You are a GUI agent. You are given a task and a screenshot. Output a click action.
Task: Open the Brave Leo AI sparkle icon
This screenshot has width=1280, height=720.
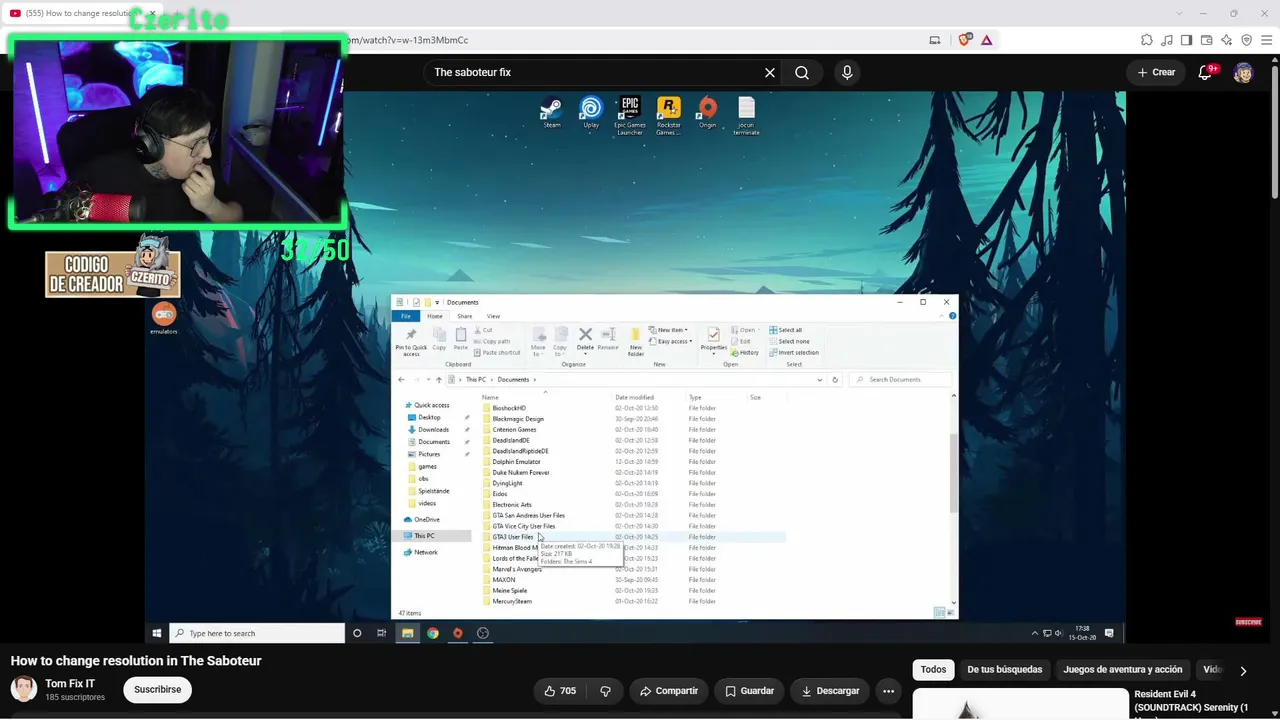1227,40
